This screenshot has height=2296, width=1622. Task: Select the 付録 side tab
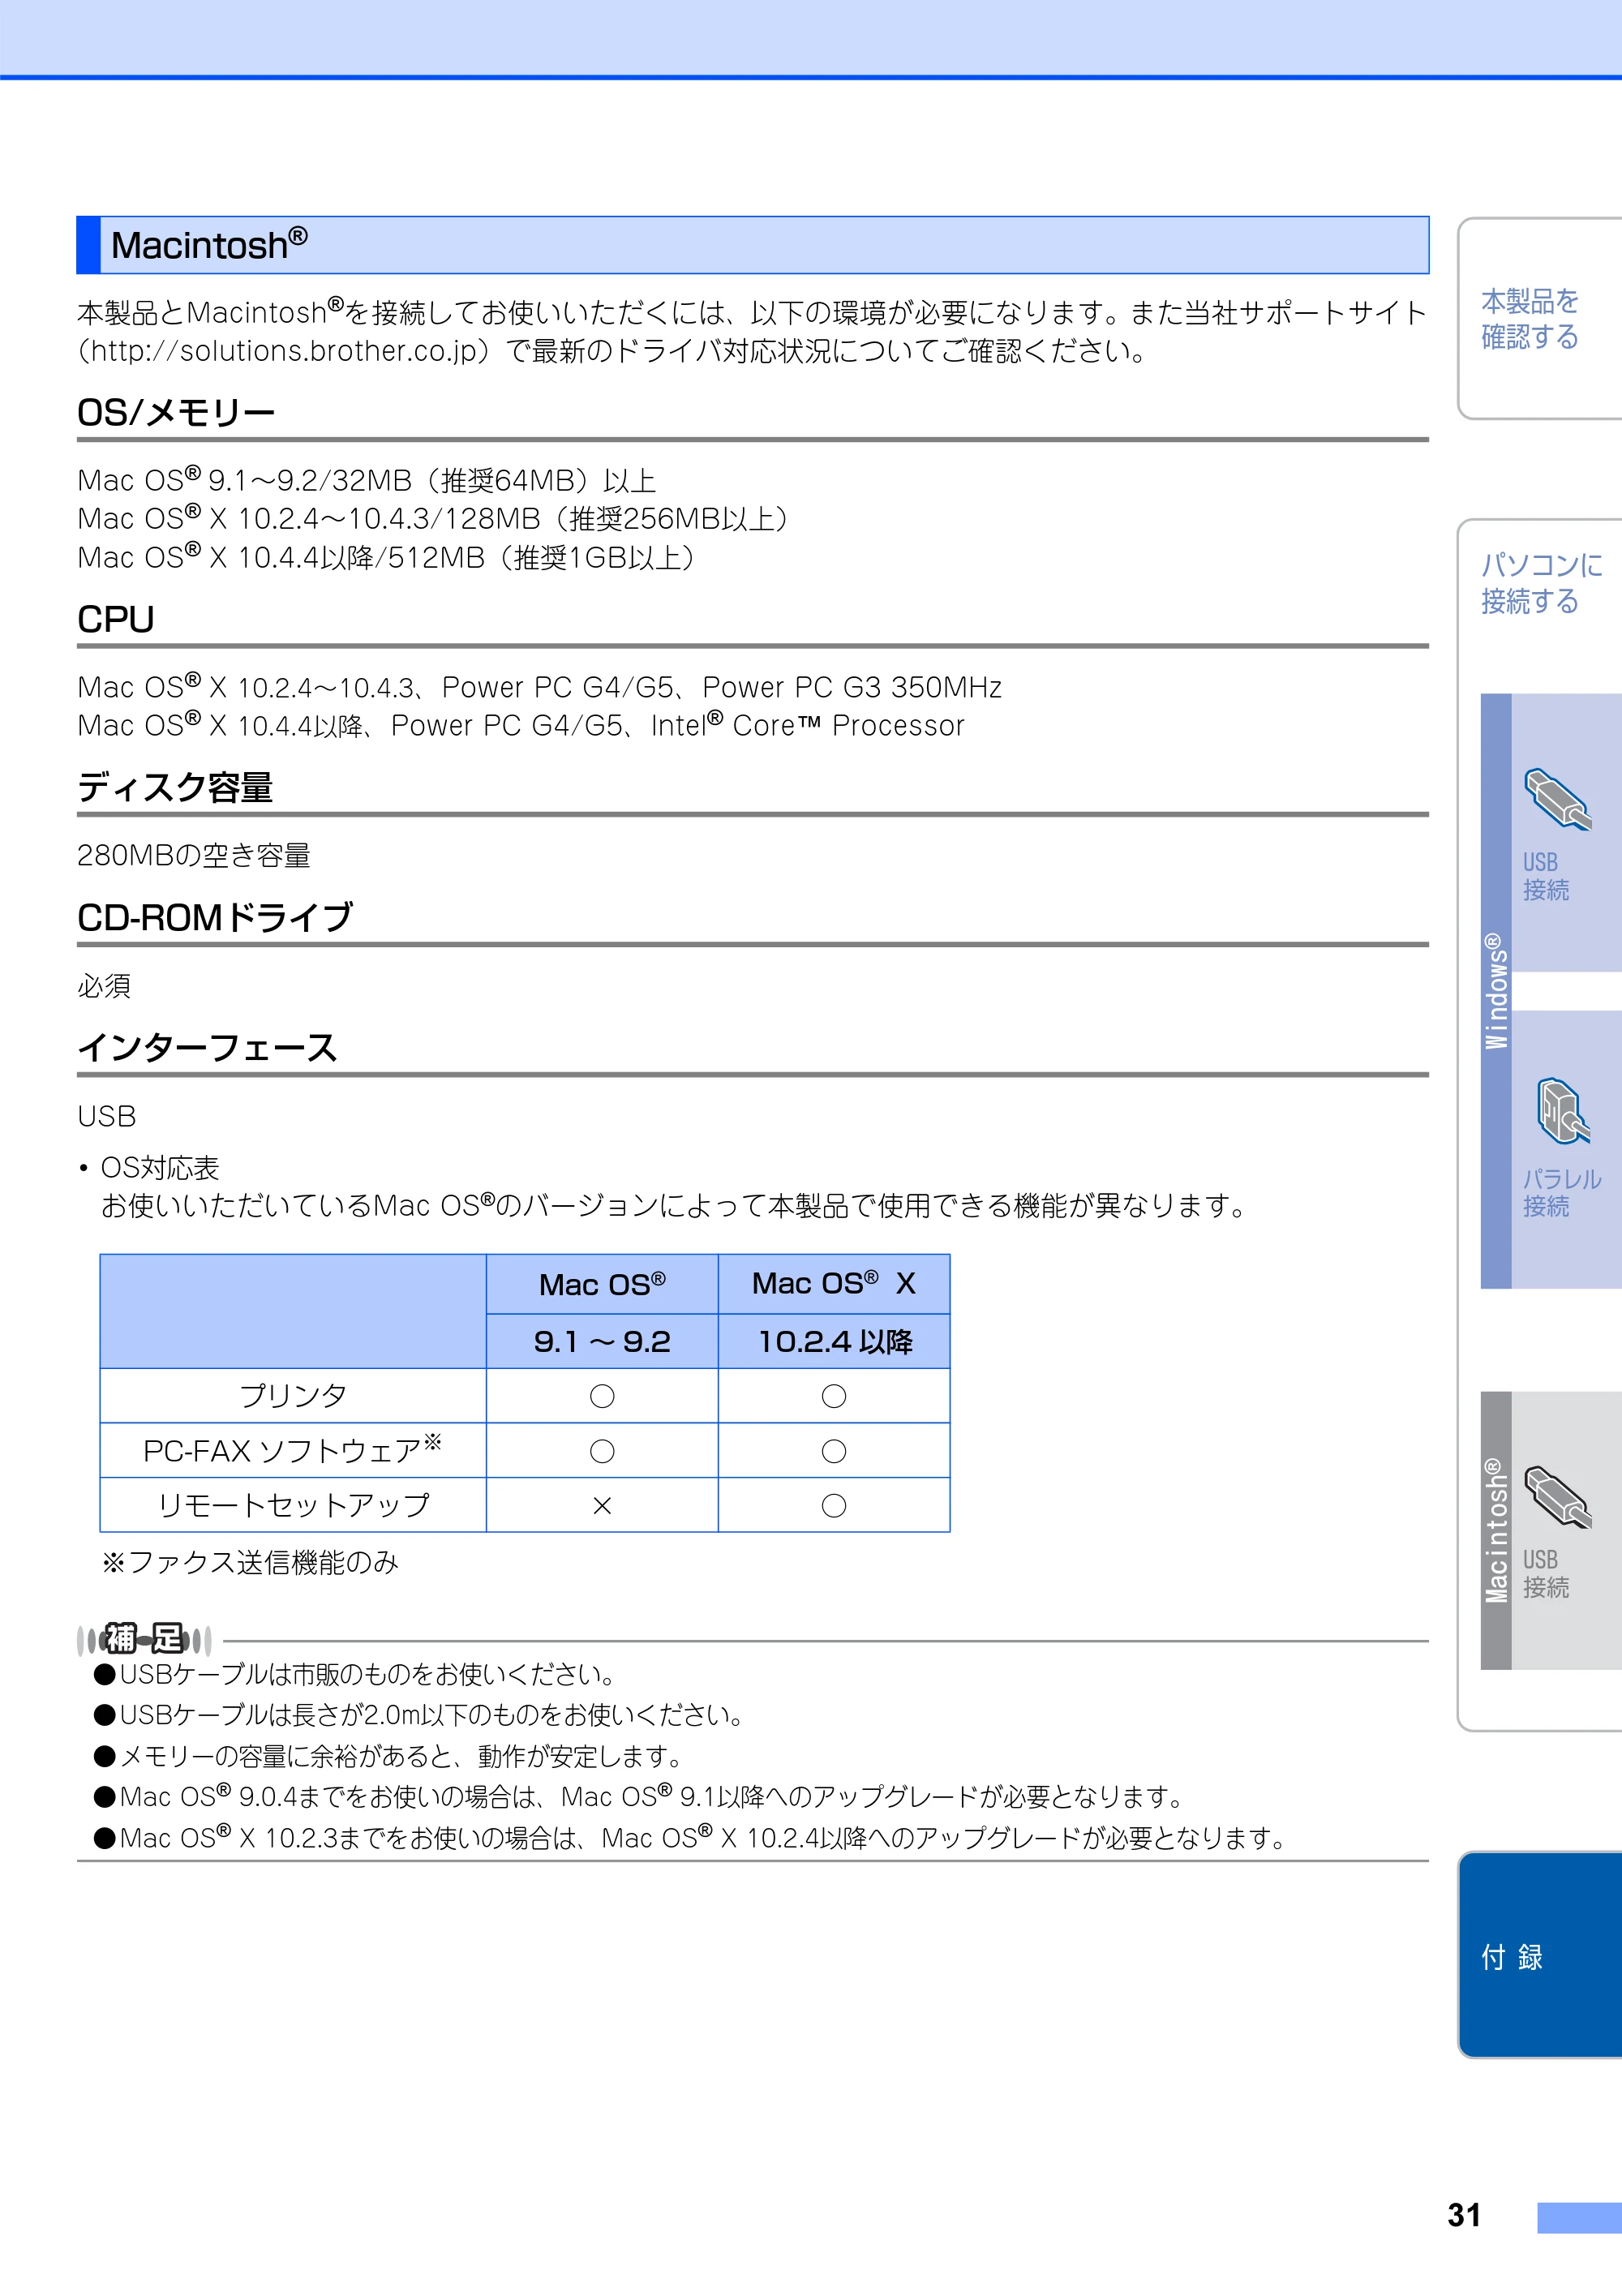(1540, 1955)
